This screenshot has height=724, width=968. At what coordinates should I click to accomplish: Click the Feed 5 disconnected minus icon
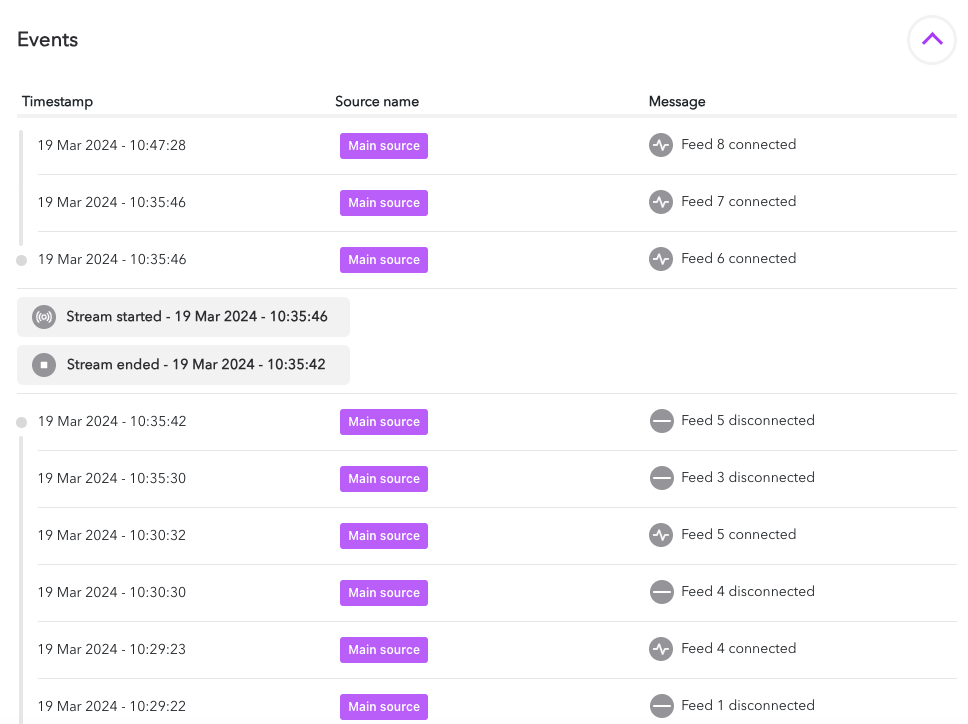point(661,421)
